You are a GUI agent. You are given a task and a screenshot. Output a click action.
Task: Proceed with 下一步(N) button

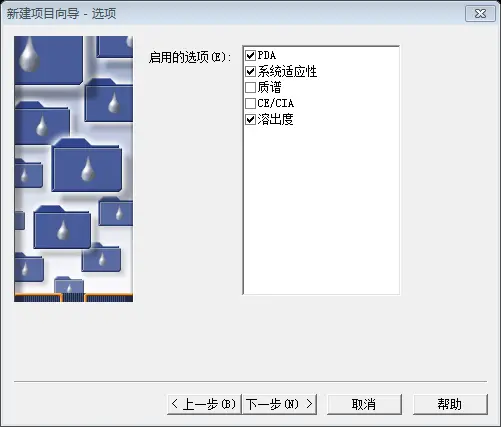tap(279, 404)
